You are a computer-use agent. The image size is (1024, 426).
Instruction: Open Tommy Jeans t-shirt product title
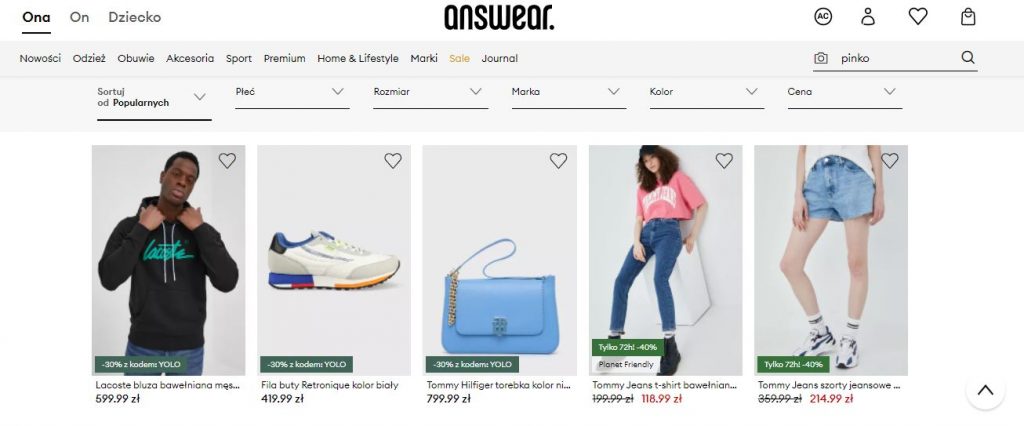point(664,385)
